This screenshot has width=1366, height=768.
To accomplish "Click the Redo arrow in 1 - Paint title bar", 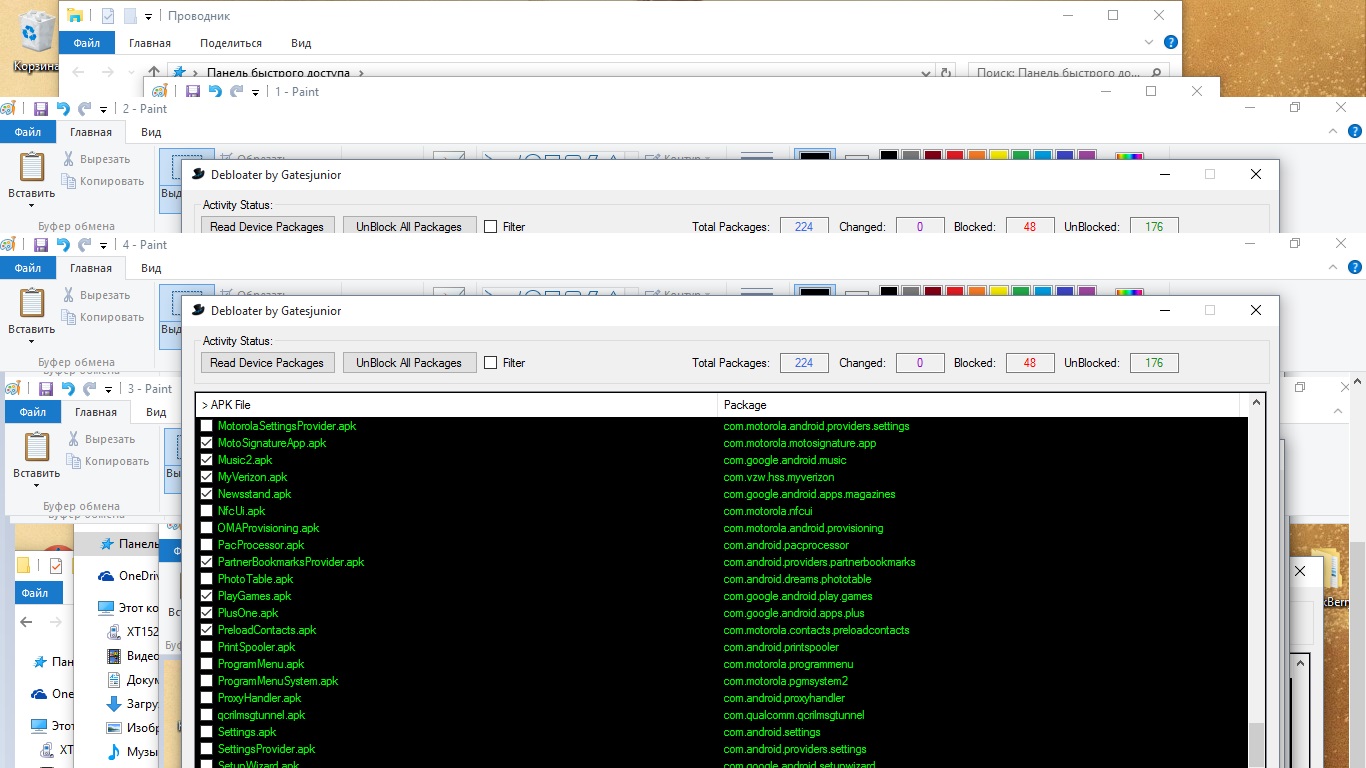I will 237,91.
